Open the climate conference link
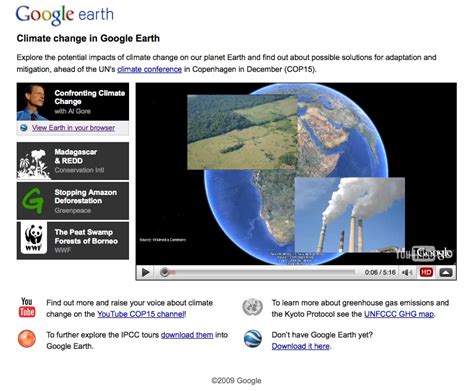The image size is (474, 391). [x=149, y=69]
